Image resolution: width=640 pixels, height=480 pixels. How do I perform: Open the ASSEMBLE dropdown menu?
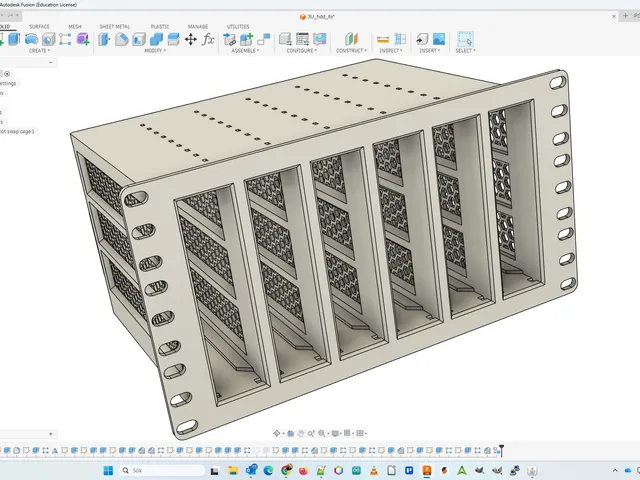[245, 51]
